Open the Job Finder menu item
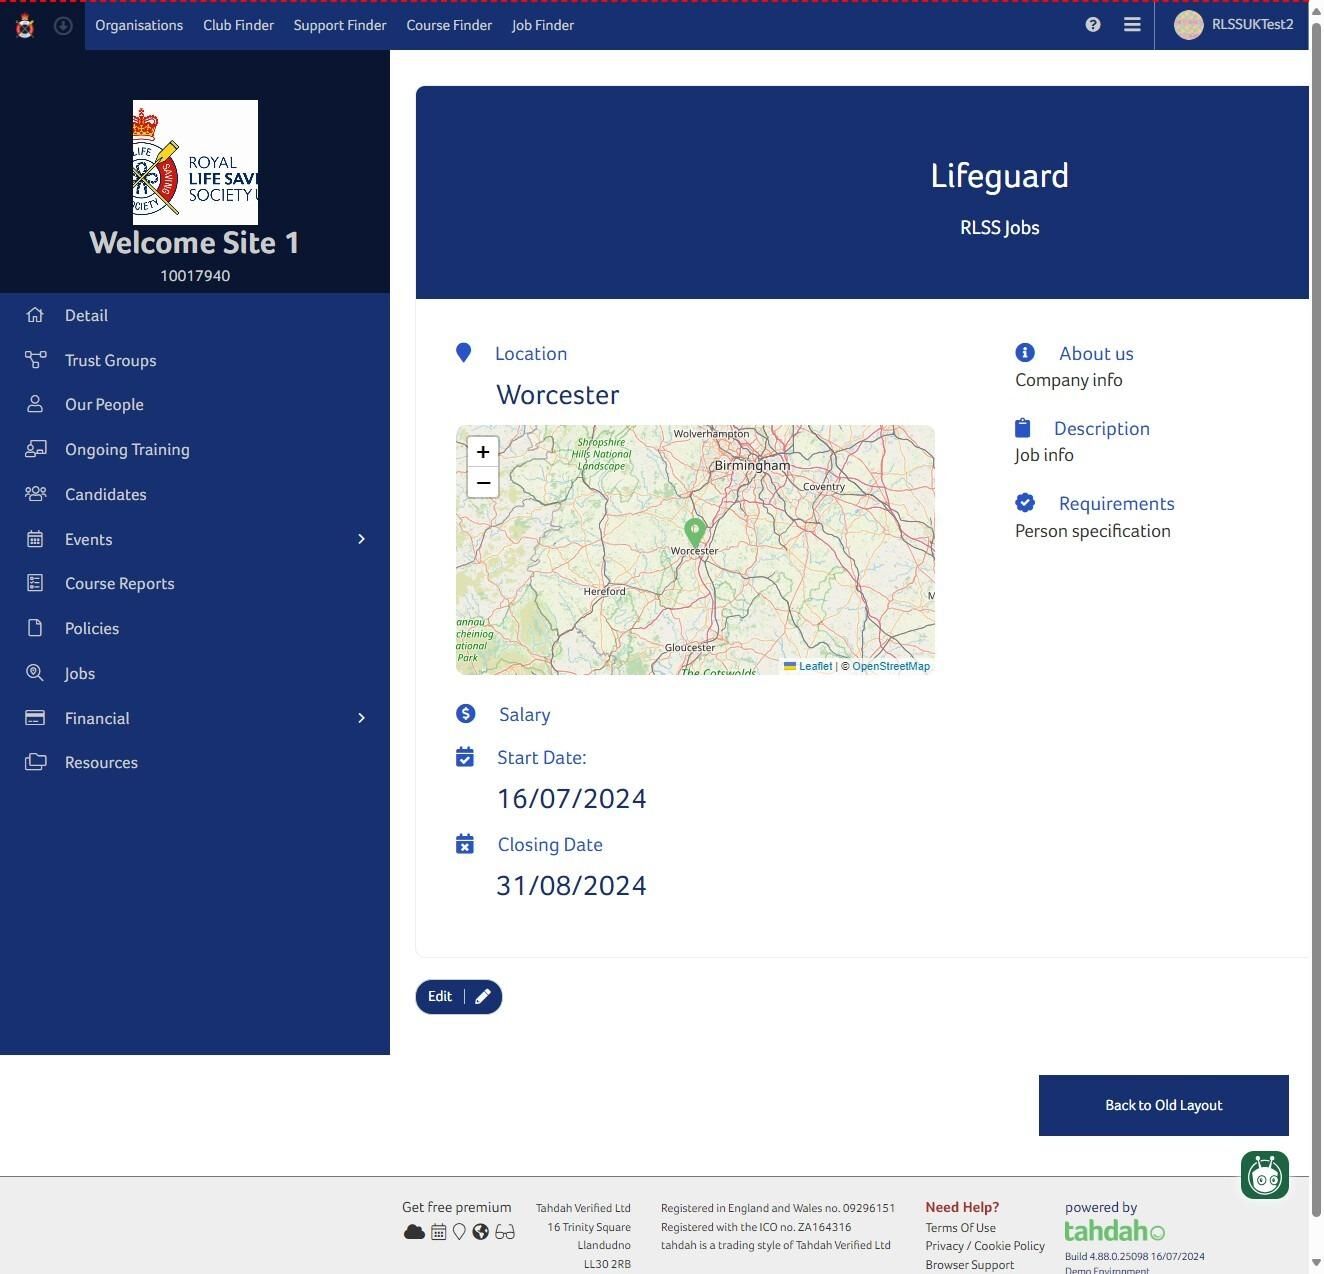This screenshot has width=1324, height=1274. 542,25
